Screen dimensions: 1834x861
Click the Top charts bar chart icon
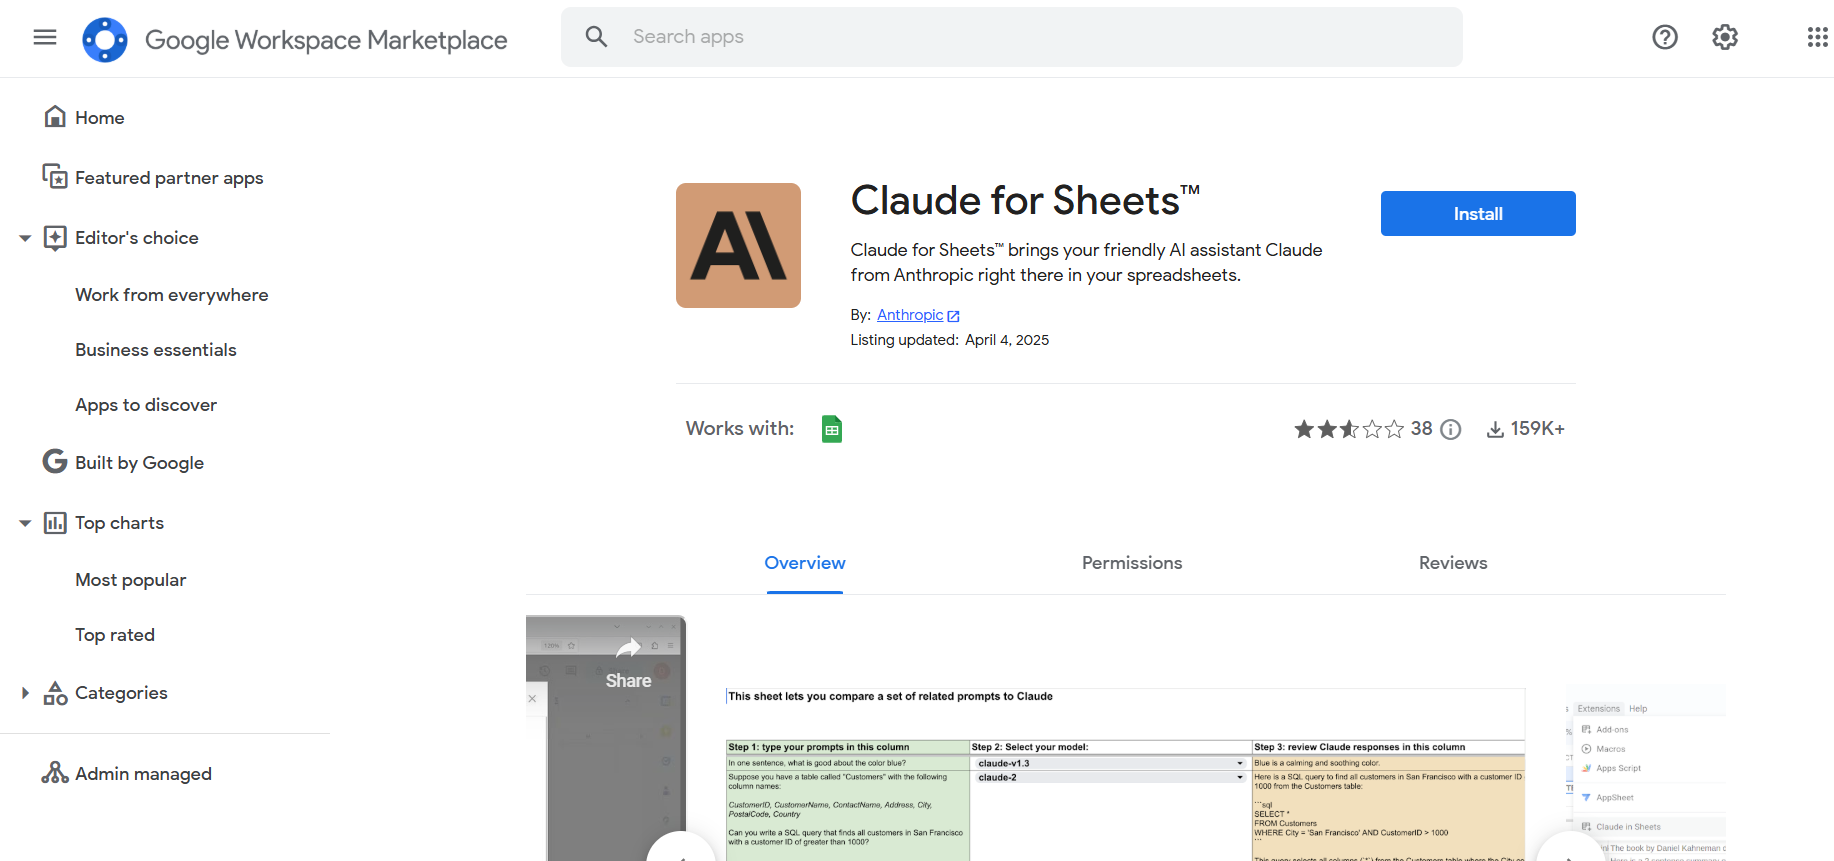(55, 523)
